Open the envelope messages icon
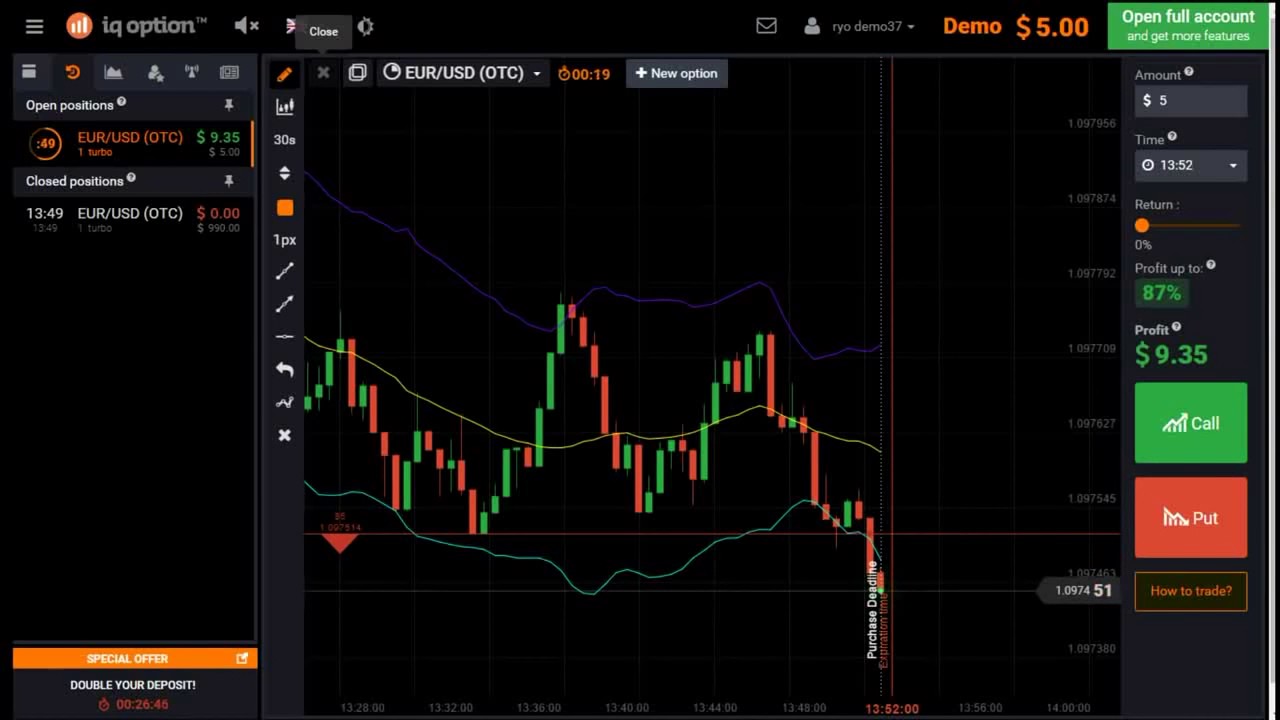This screenshot has height=720, width=1280. click(x=766, y=26)
